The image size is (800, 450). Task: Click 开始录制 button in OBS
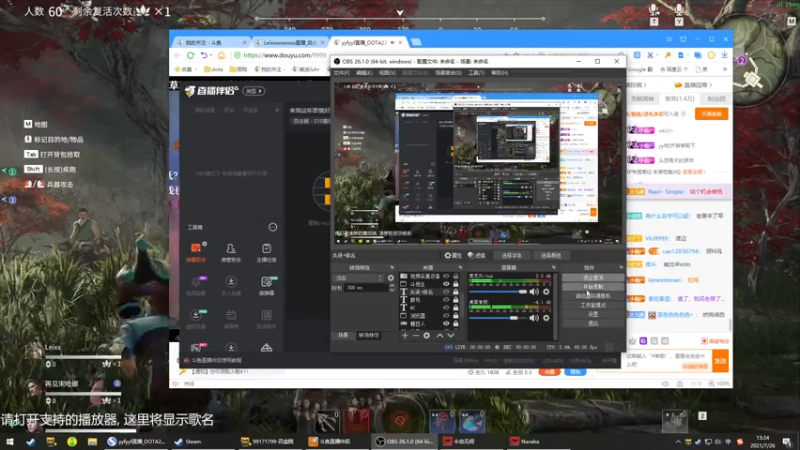point(593,287)
